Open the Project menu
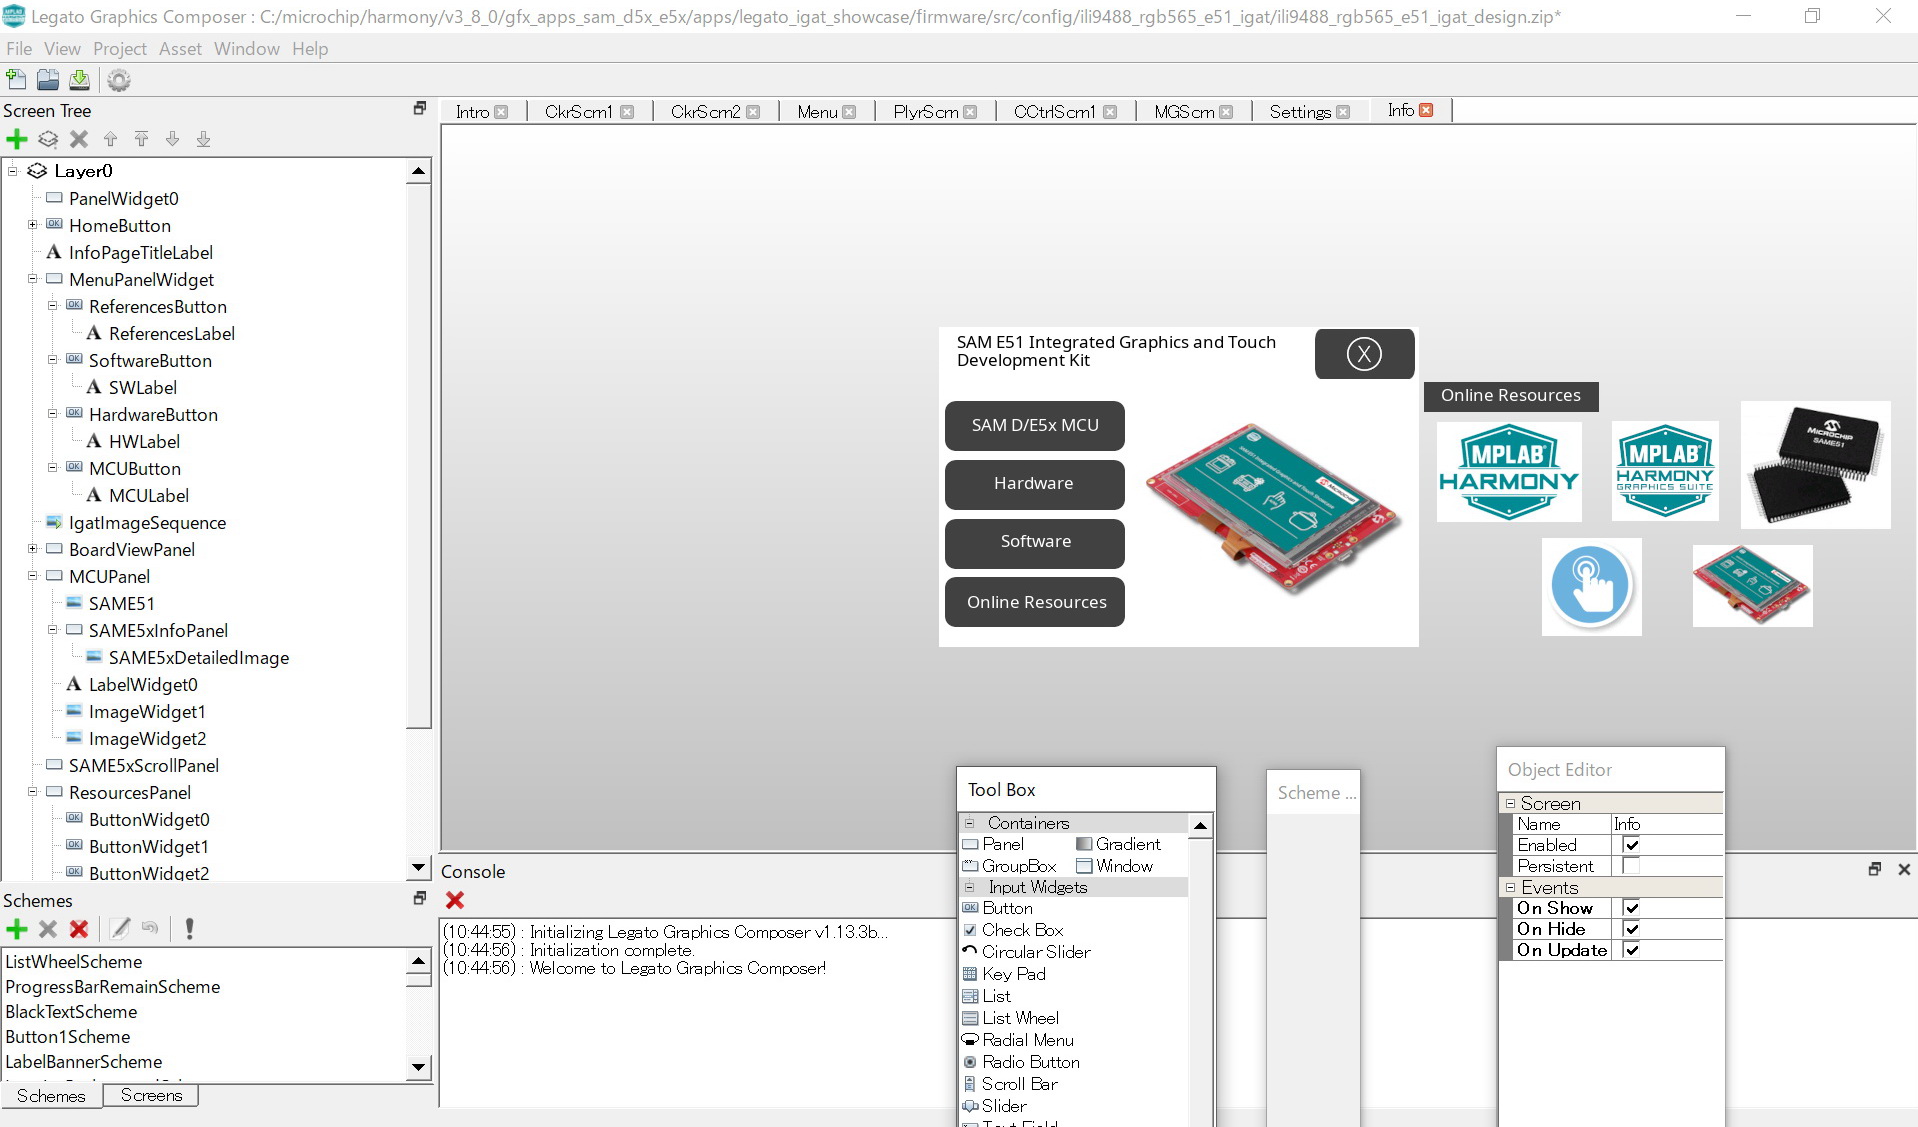This screenshot has height=1127, width=1918. (x=119, y=48)
